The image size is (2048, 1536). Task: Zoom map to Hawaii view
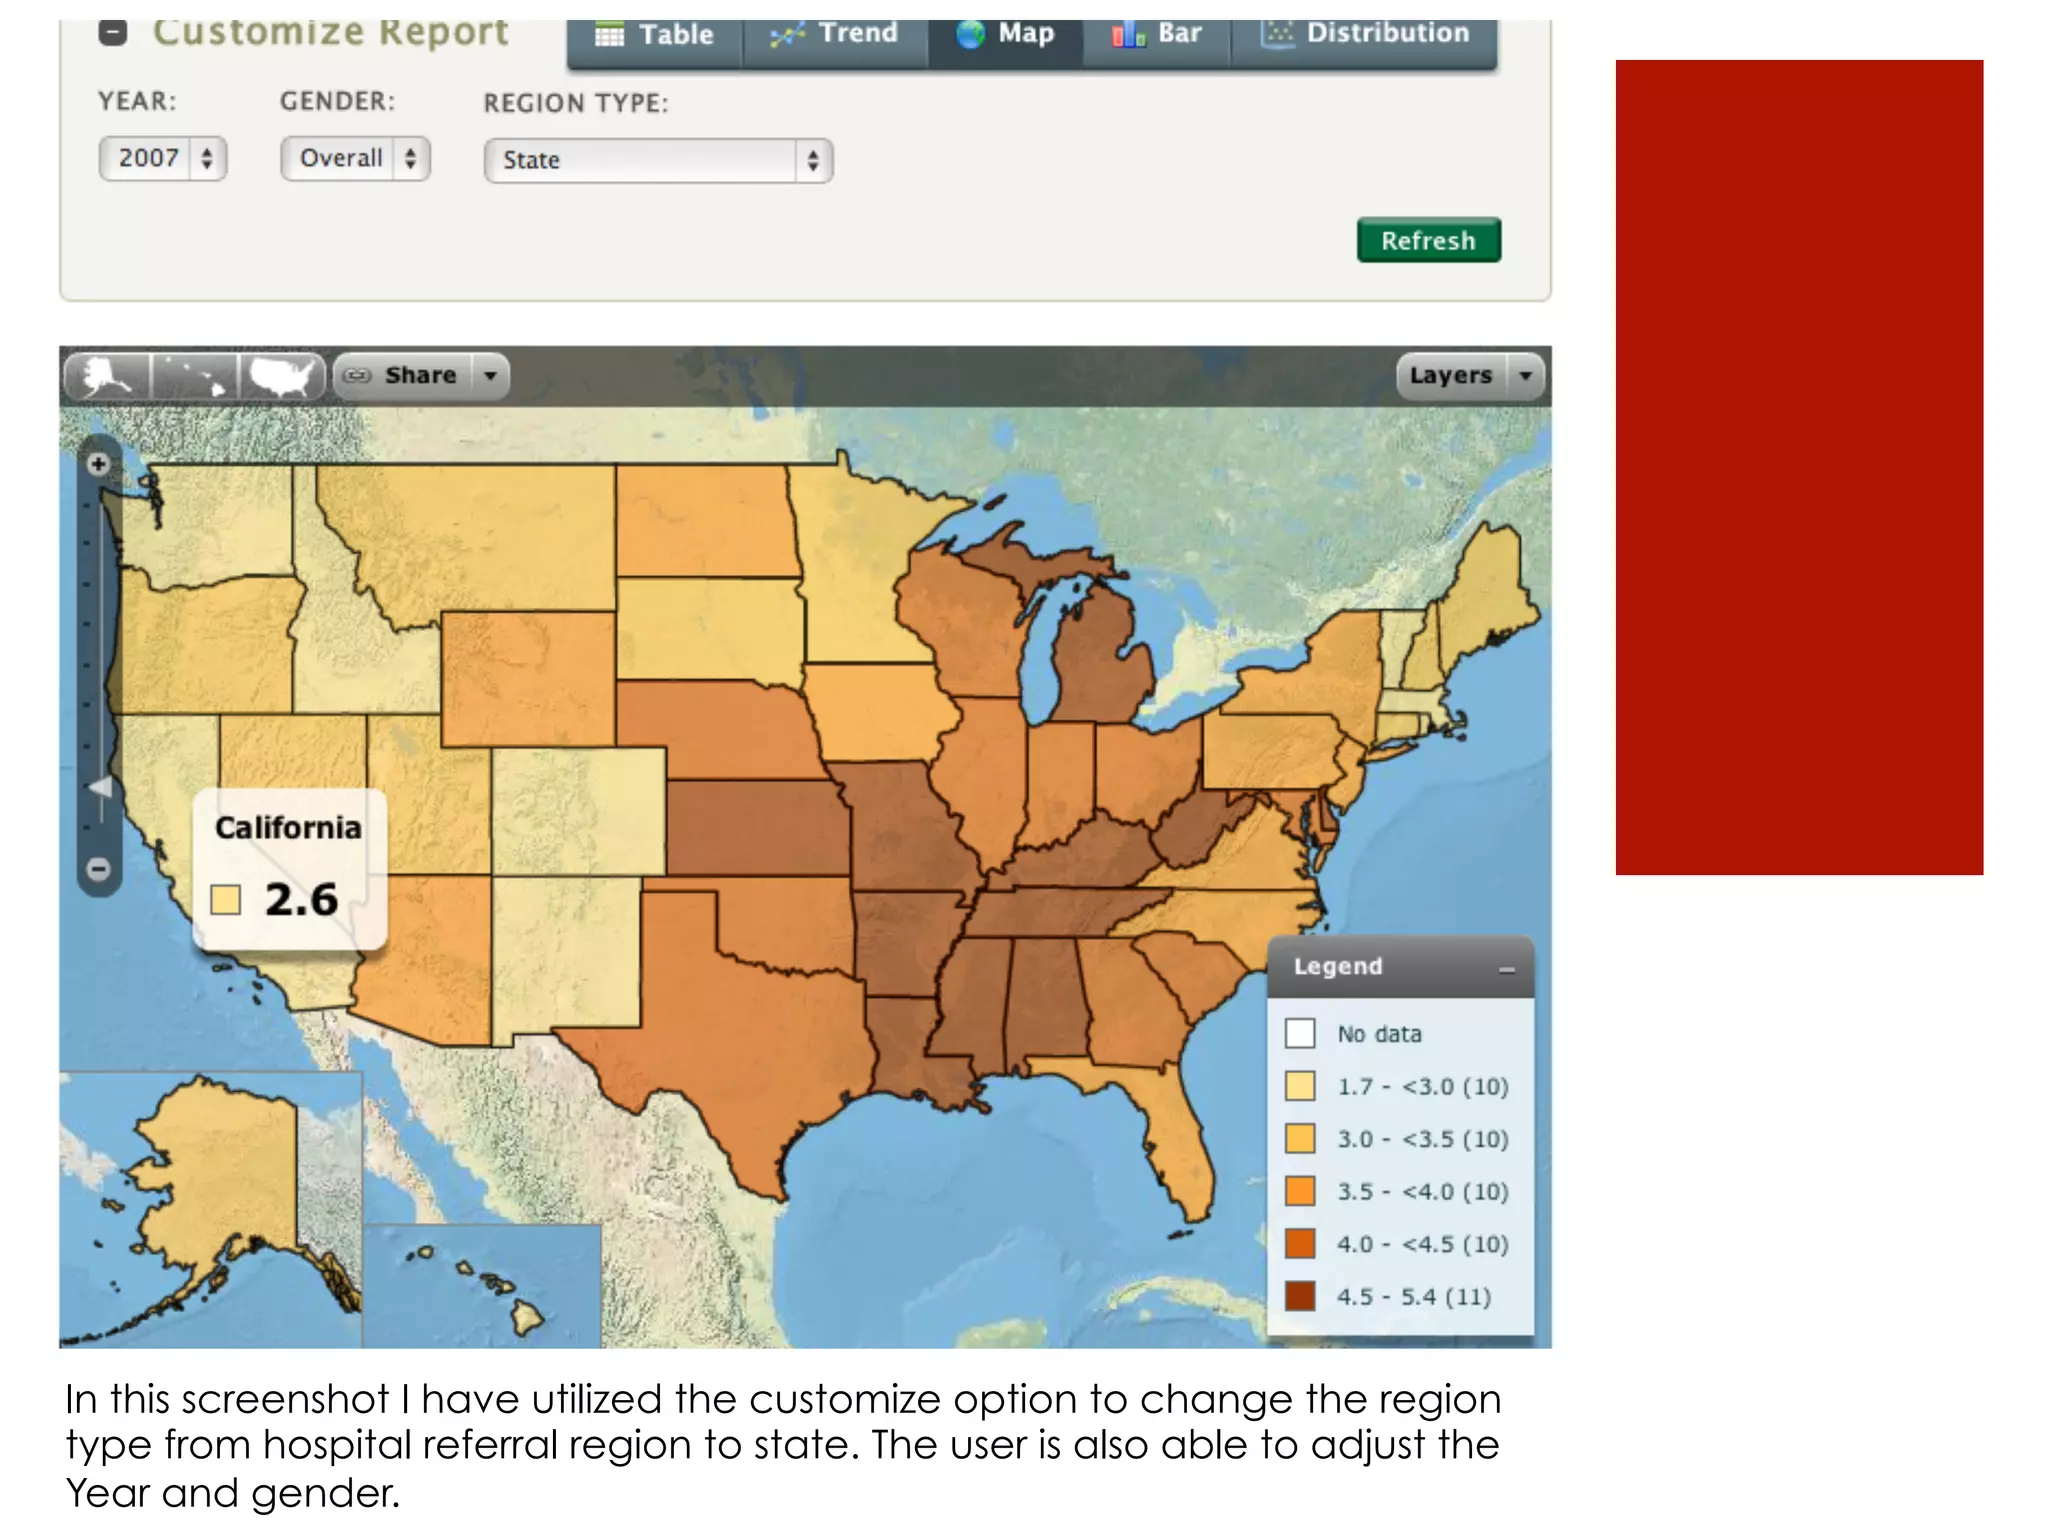coord(195,377)
